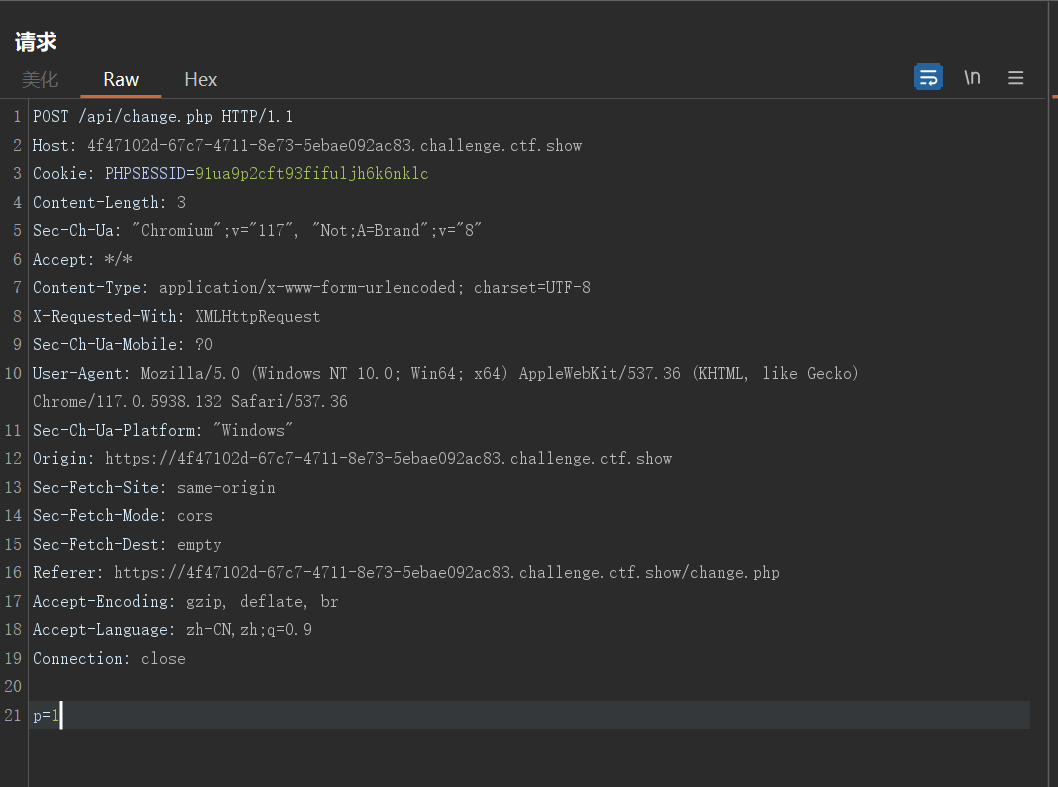Click the POST /api/change.php request line

click(163, 117)
